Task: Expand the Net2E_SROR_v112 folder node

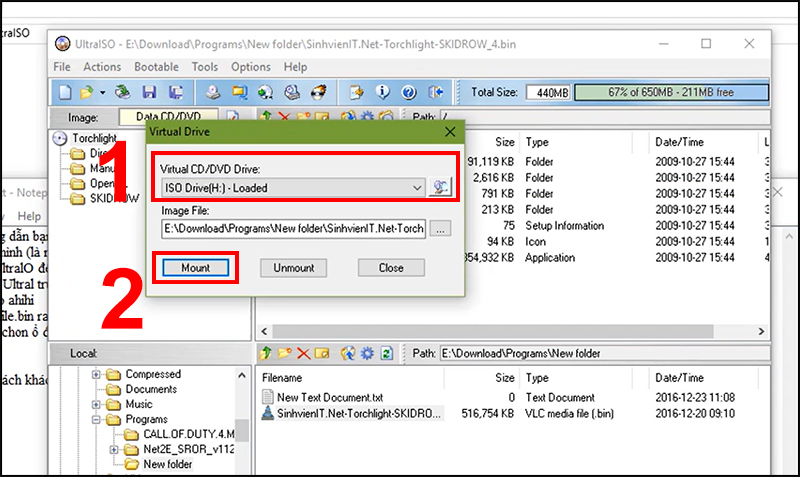Action: [x=114, y=450]
